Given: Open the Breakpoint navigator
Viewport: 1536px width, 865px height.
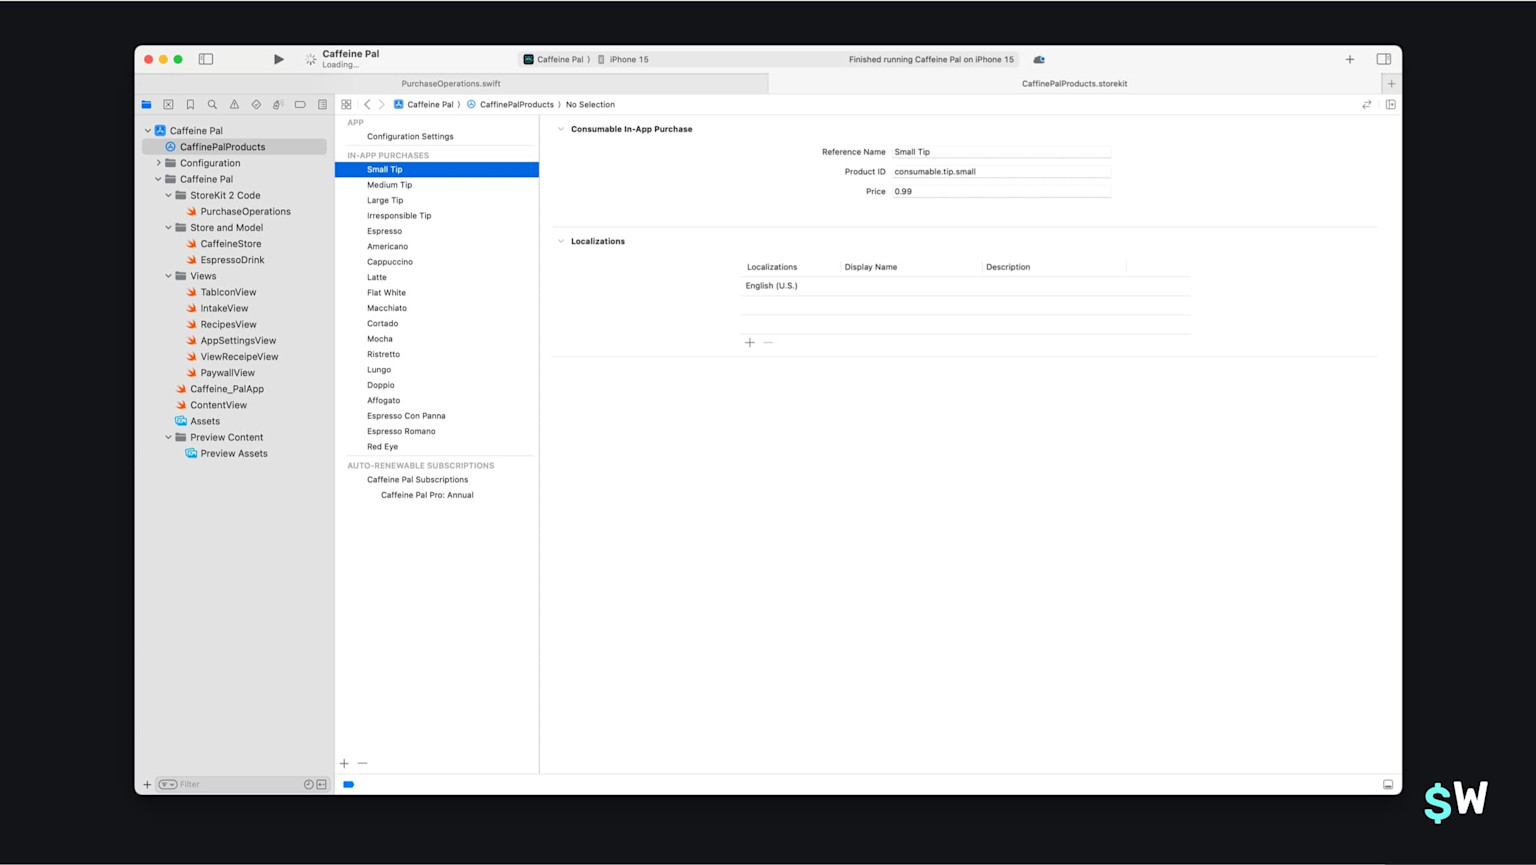Looking at the screenshot, I should (300, 104).
